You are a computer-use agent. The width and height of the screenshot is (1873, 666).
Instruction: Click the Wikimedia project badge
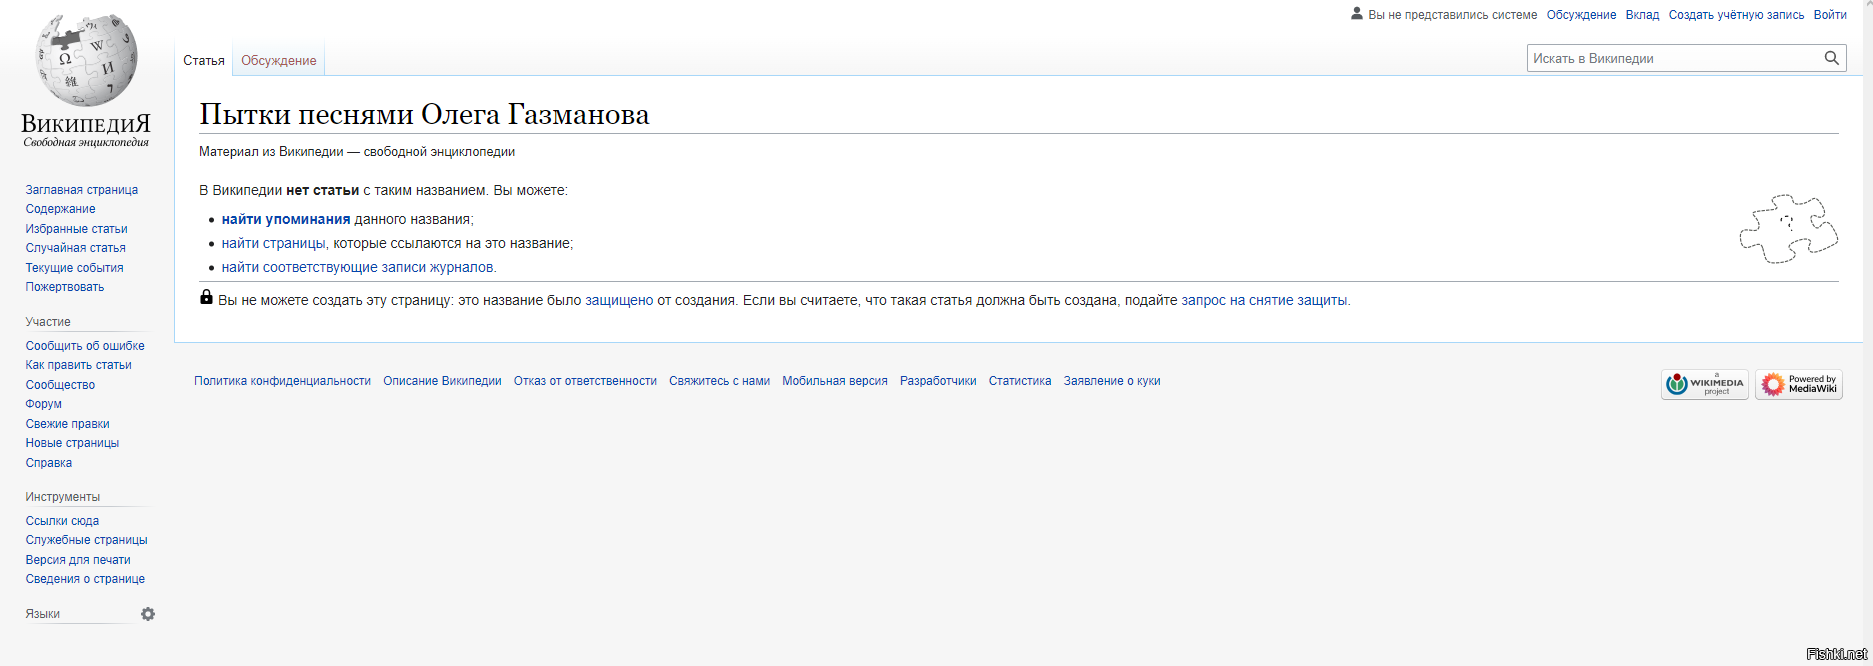[x=1705, y=385]
